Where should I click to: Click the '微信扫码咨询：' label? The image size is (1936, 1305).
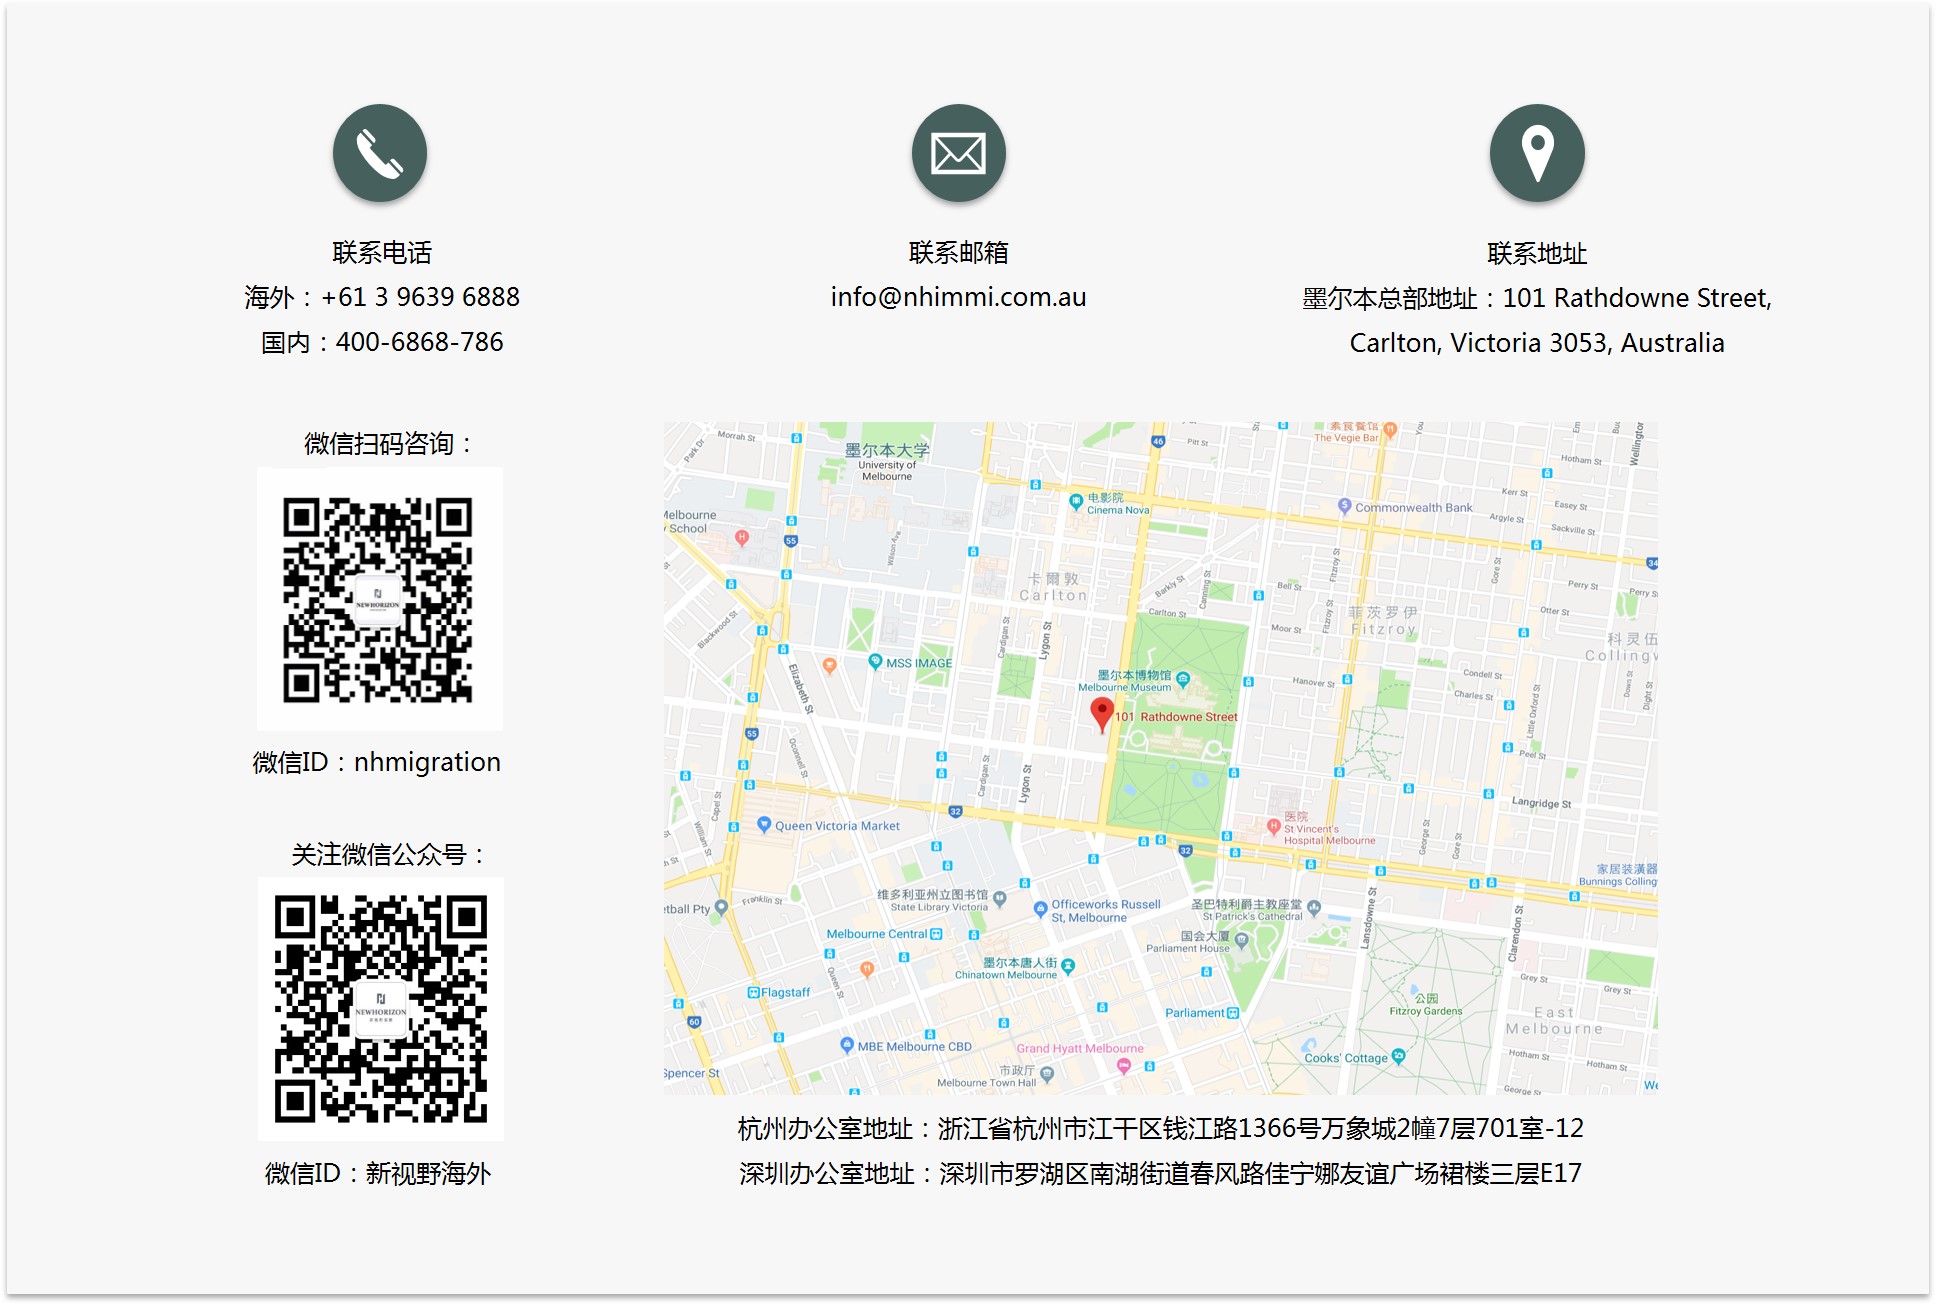389,443
